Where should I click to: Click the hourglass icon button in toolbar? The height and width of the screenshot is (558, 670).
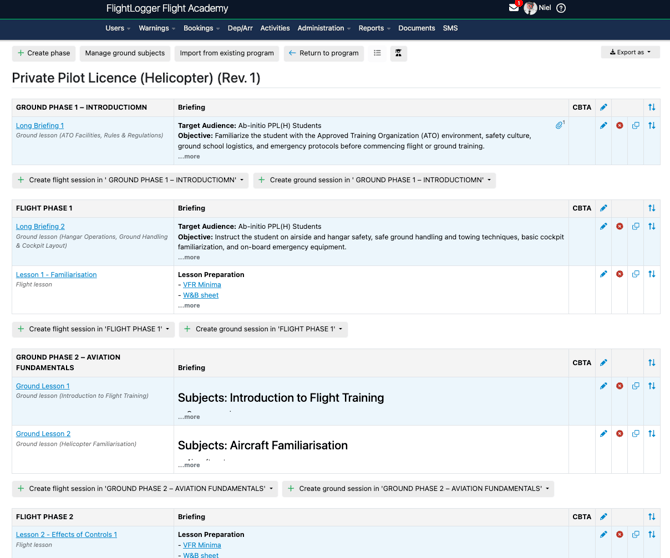pyautogui.click(x=398, y=53)
